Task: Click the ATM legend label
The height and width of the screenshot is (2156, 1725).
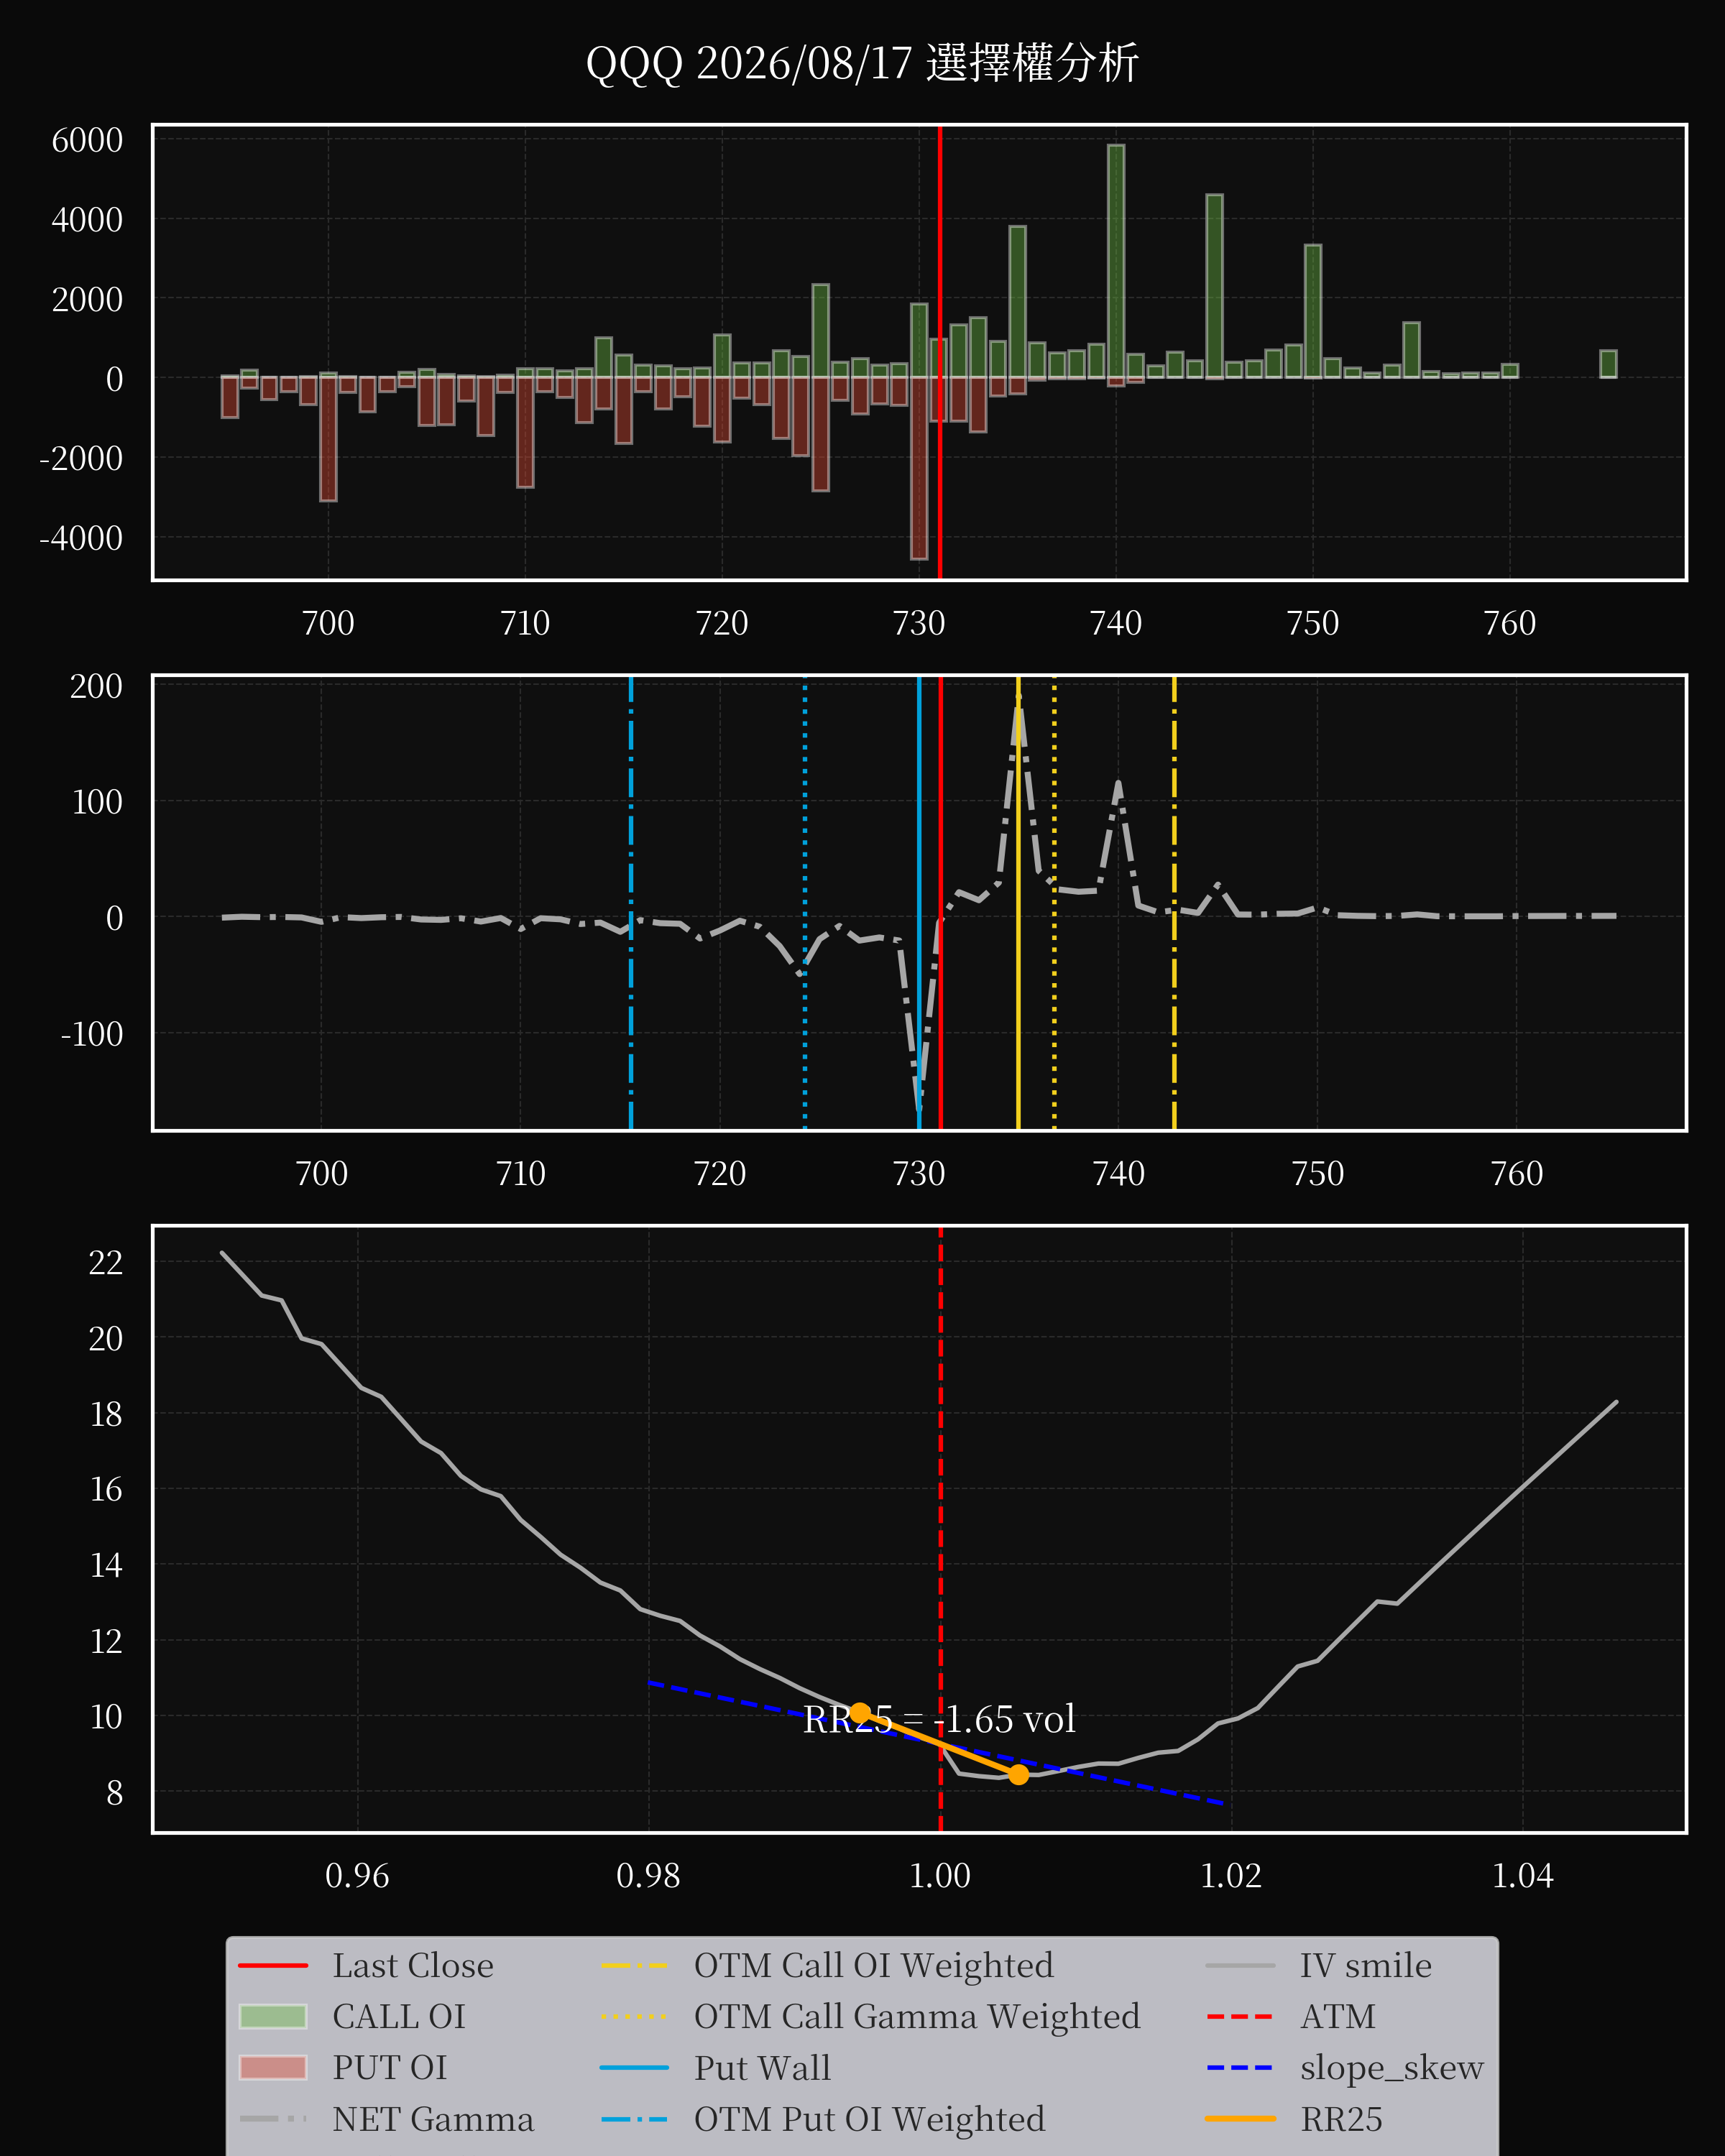Action: pos(1338,2016)
